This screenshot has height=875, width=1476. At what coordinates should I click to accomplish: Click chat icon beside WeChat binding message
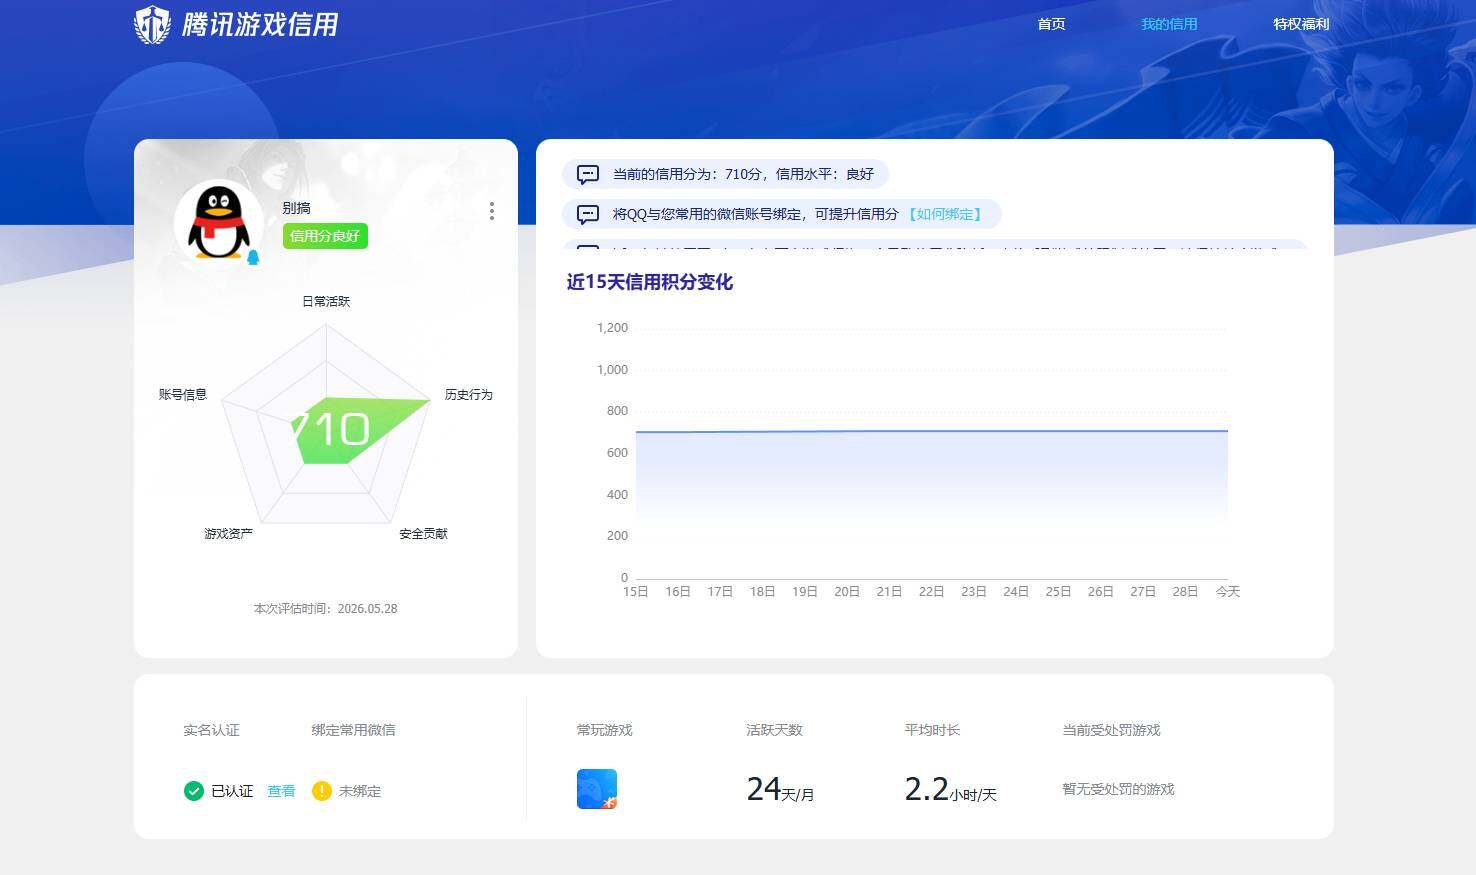(588, 214)
